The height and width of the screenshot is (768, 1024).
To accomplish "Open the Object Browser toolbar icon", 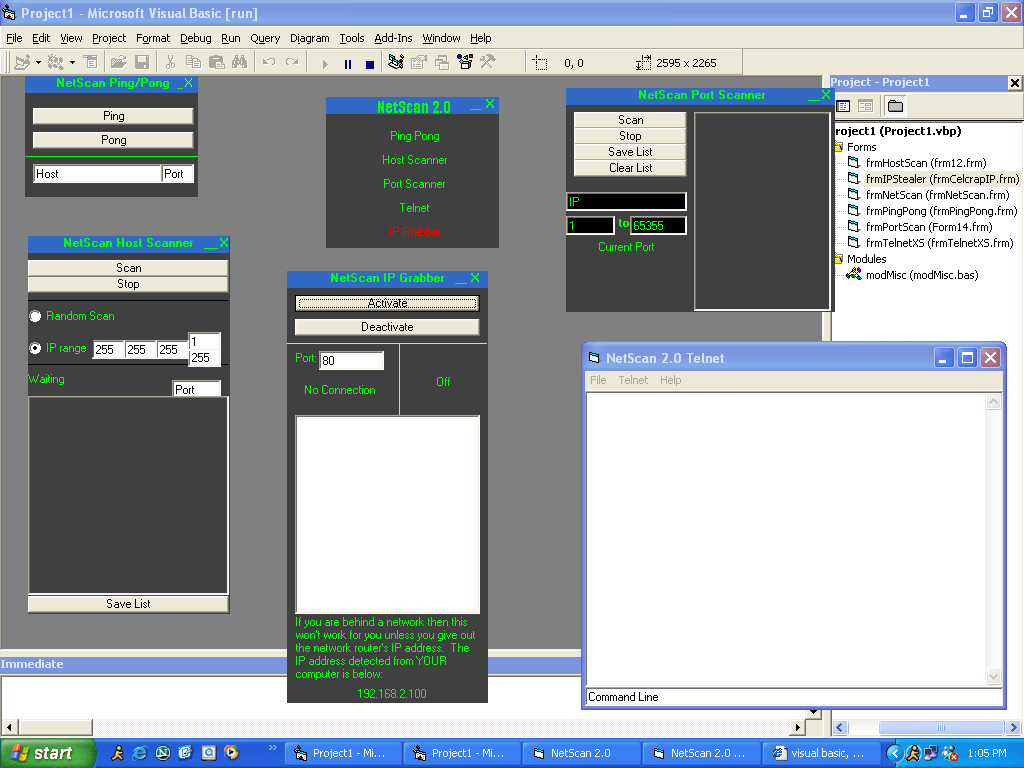I will [464, 63].
